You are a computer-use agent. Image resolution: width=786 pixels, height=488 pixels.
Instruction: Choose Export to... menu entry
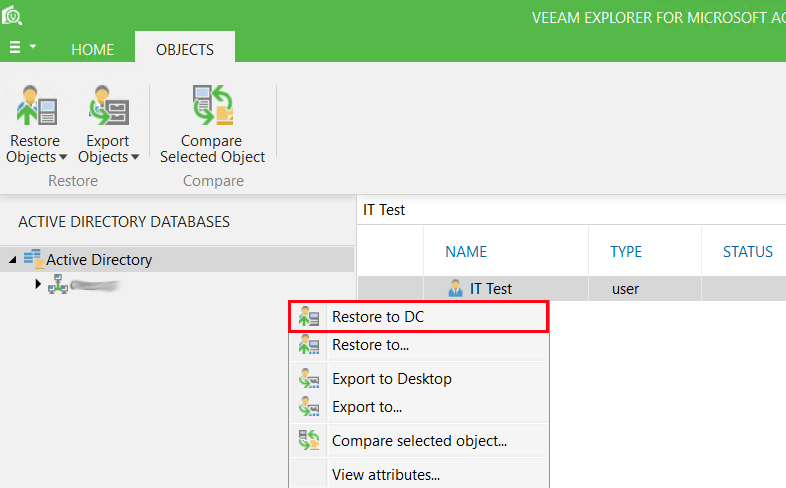tap(419, 407)
